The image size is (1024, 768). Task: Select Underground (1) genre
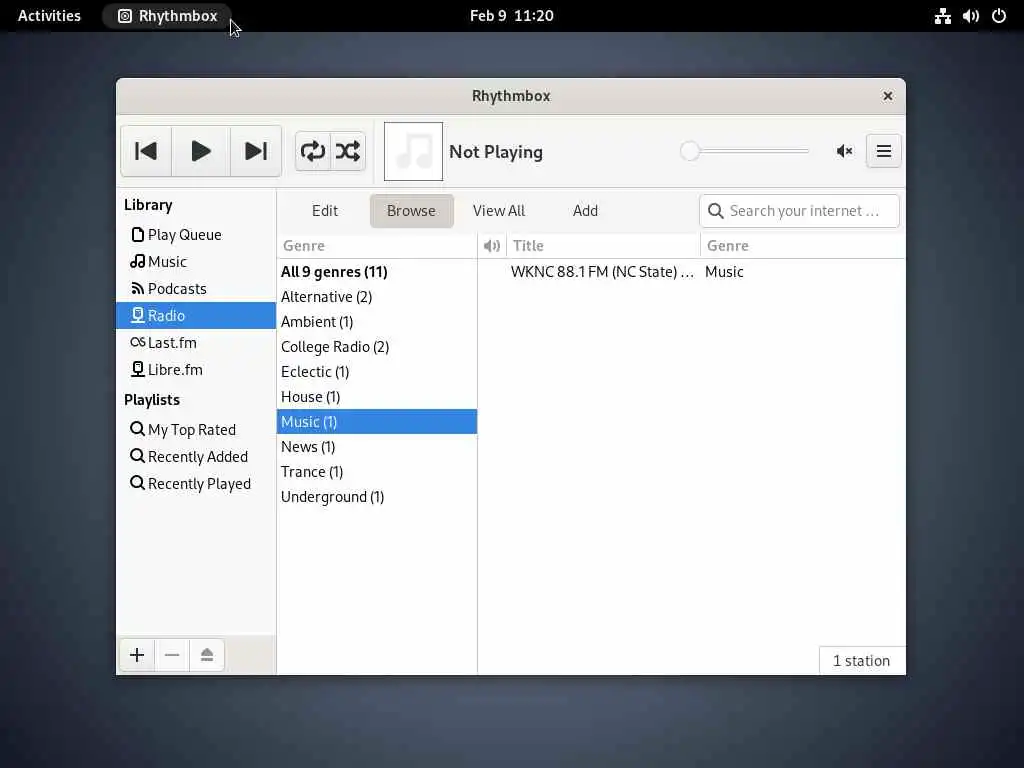tap(377, 497)
